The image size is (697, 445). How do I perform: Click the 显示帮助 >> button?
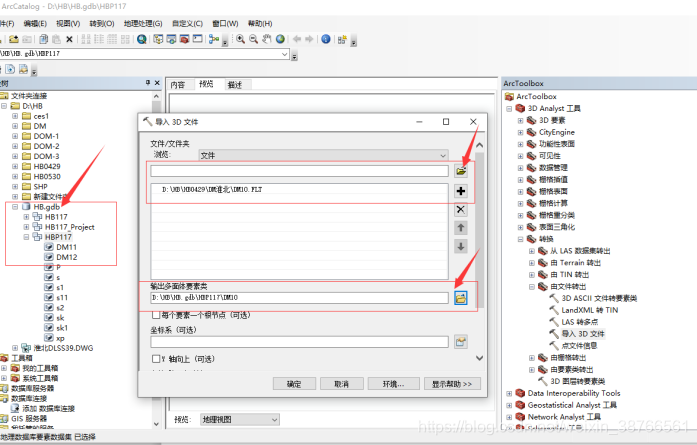452,384
